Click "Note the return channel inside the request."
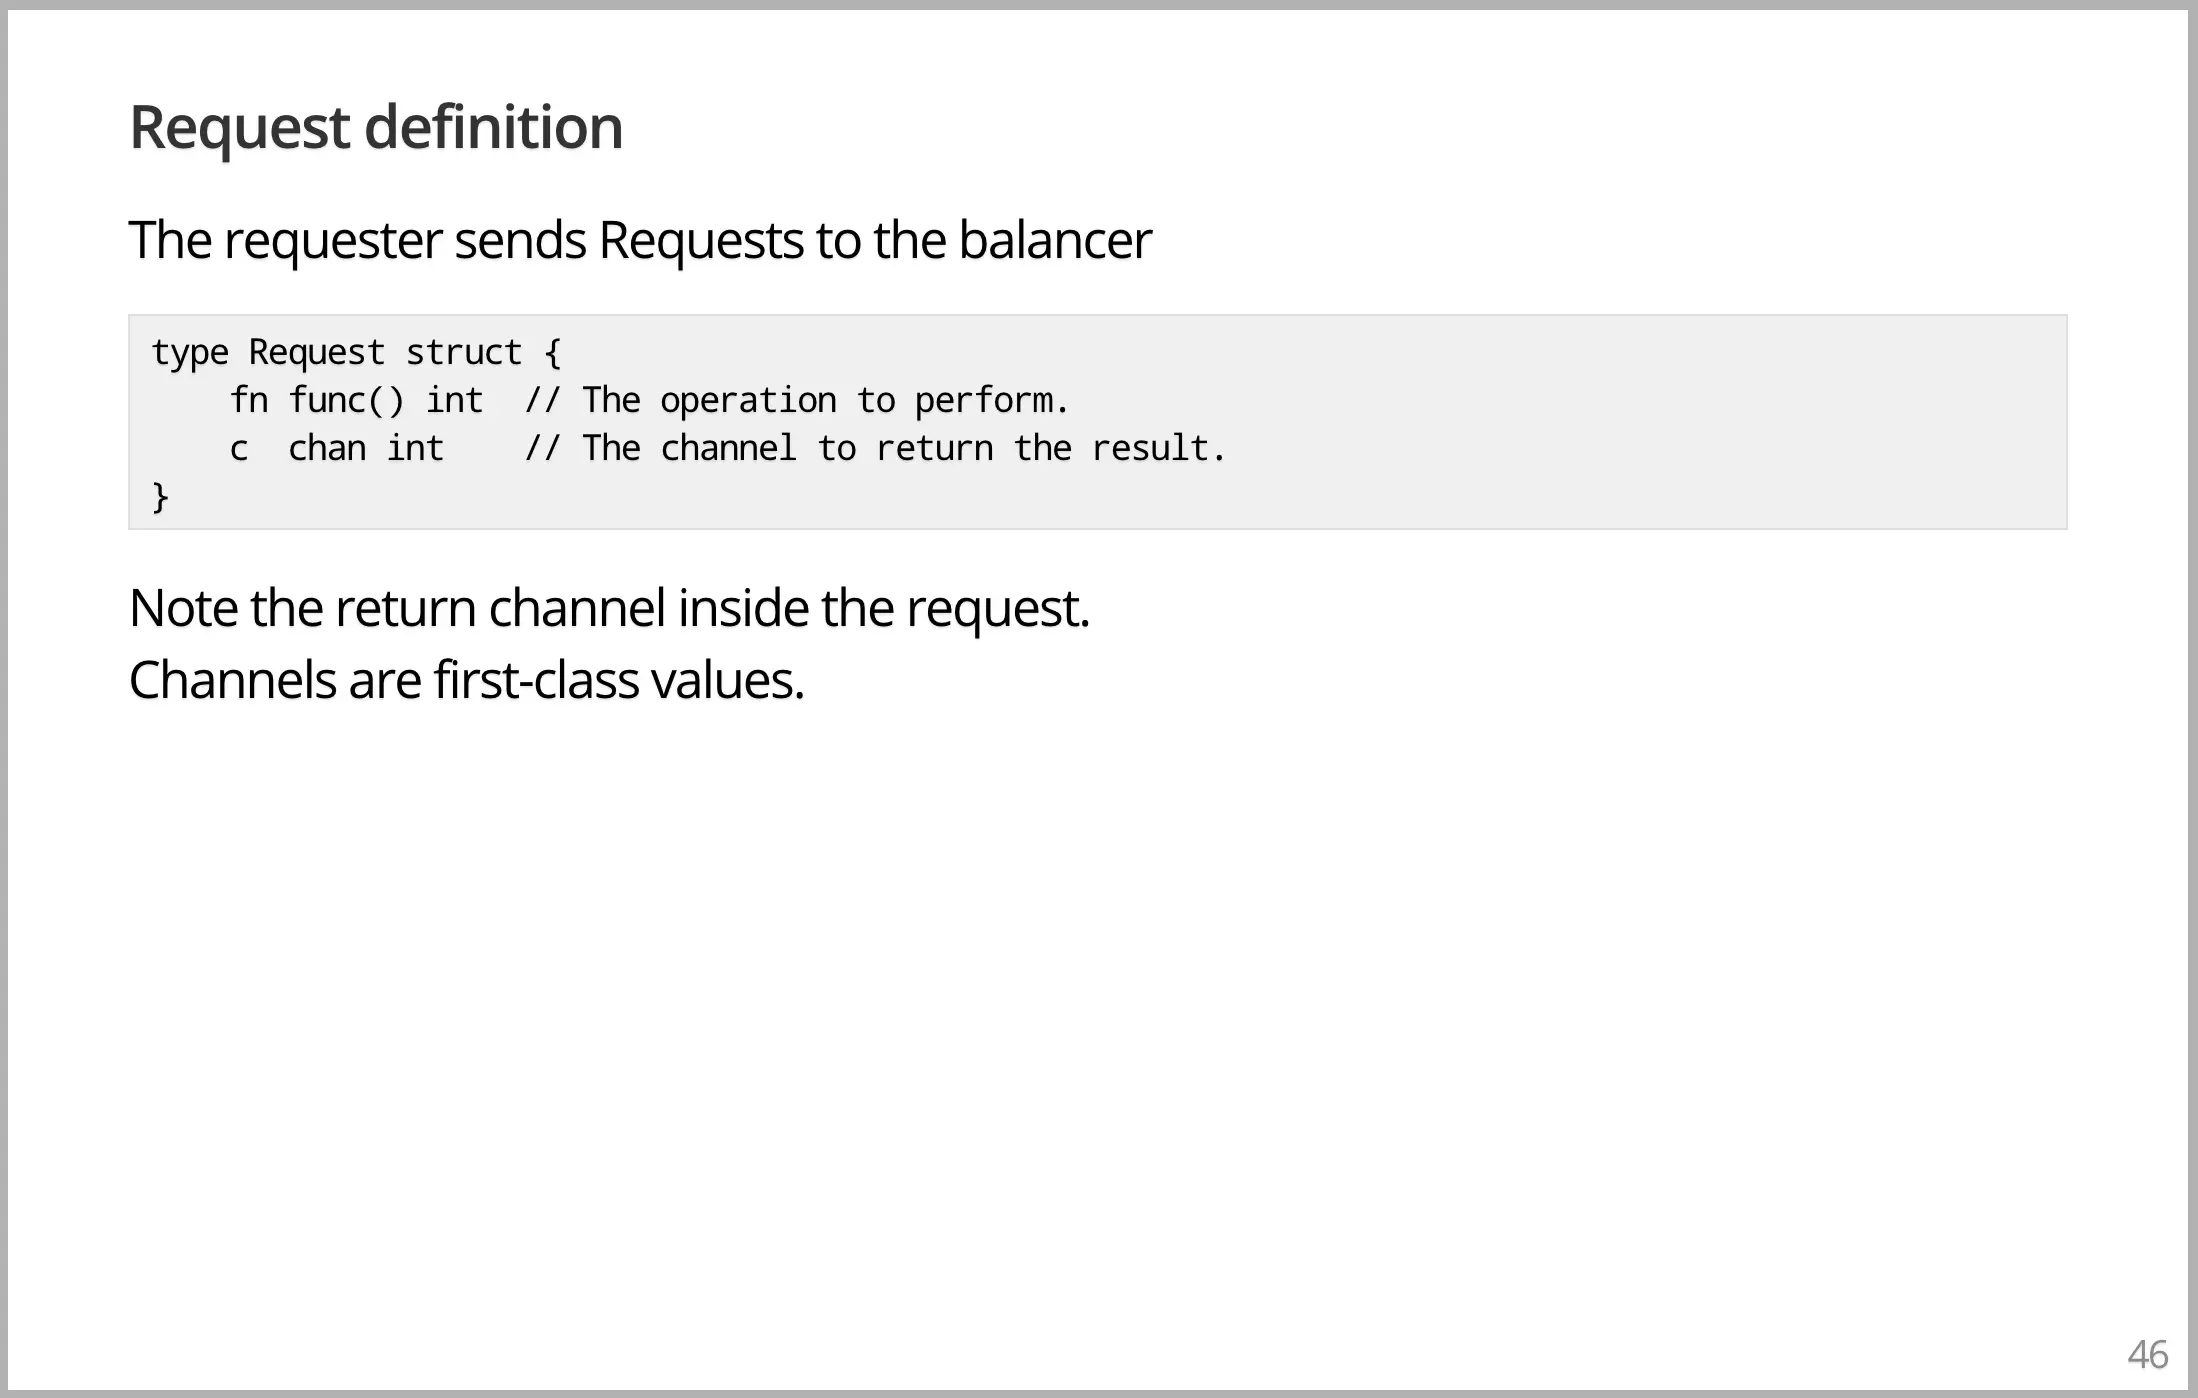 pos(609,609)
